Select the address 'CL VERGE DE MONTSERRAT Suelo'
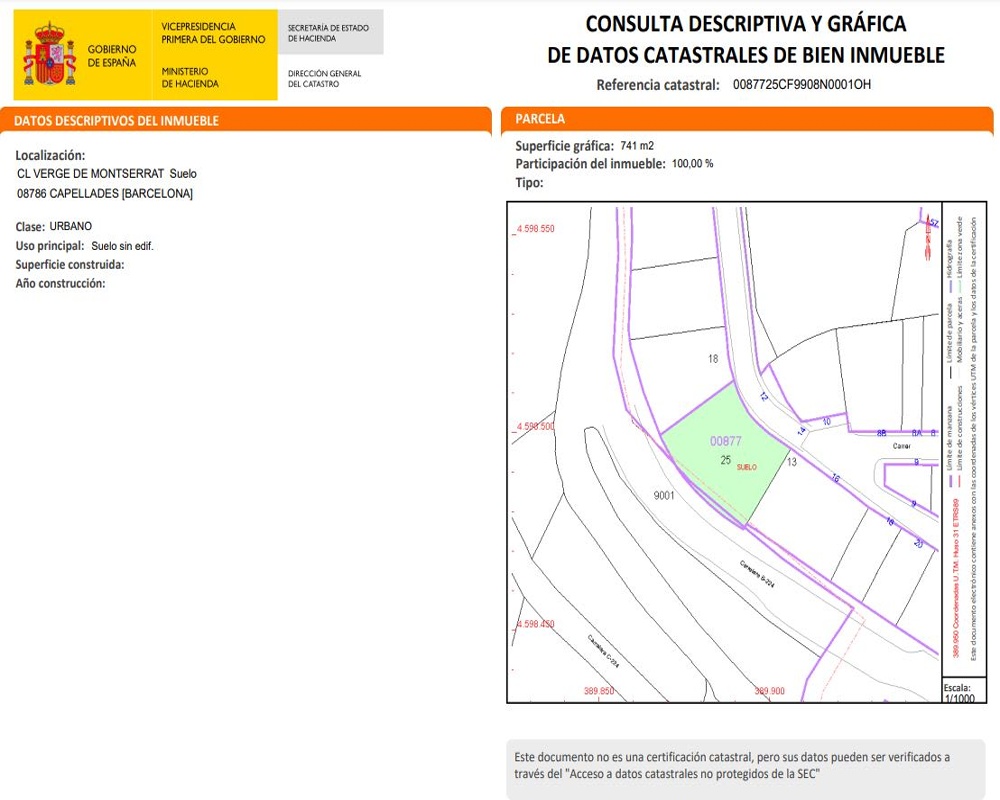 pyautogui.click(x=107, y=174)
